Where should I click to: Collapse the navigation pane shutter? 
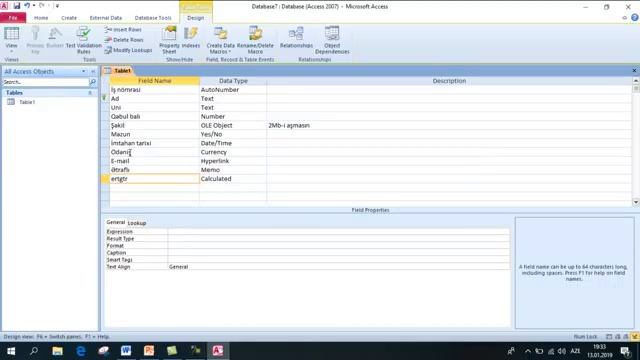(93, 71)
